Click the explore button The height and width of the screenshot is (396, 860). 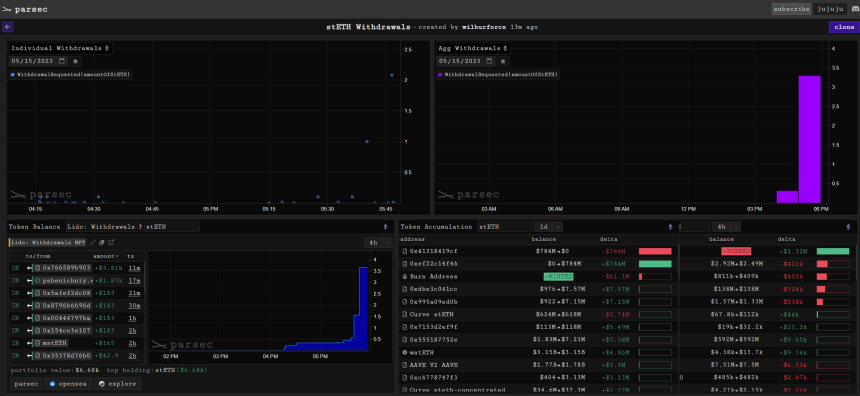click(117, 383)
